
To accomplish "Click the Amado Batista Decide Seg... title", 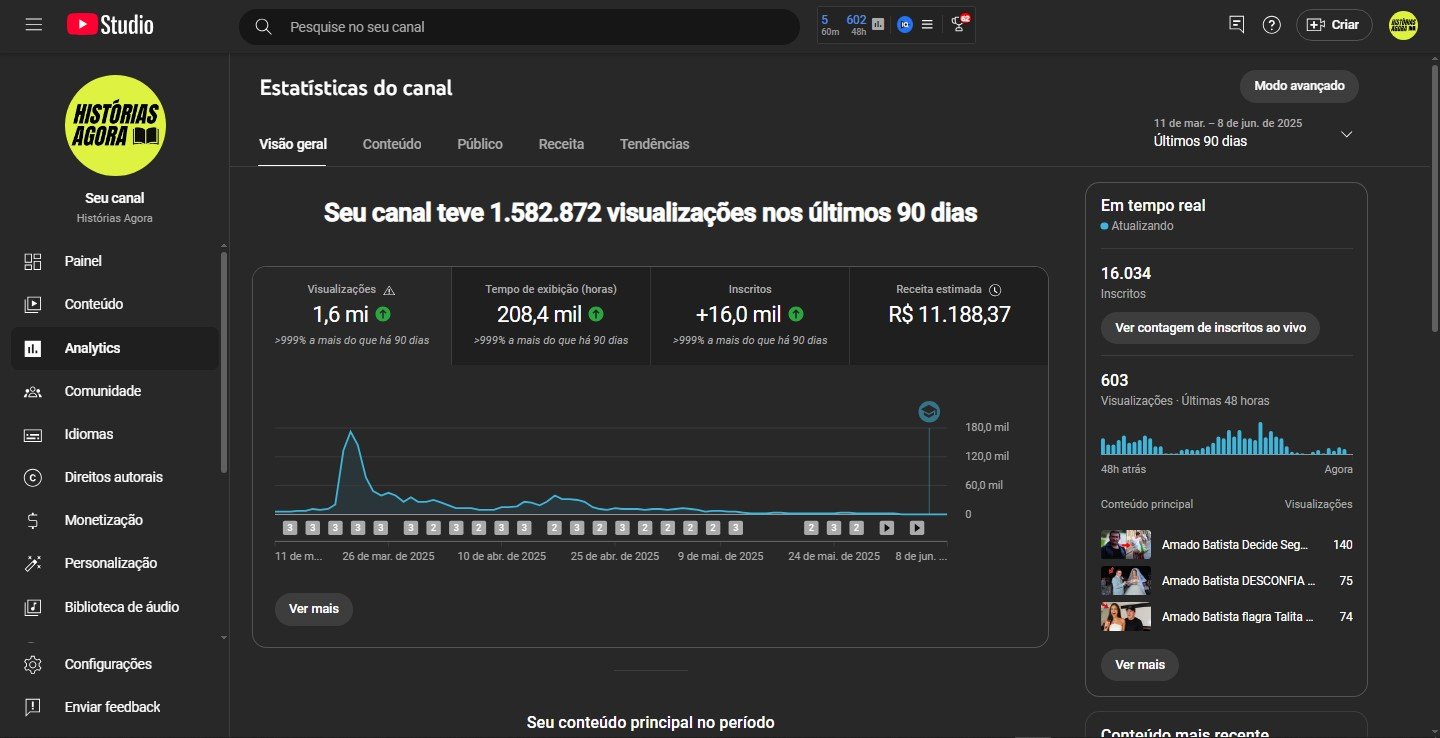I will point(1235,545).
